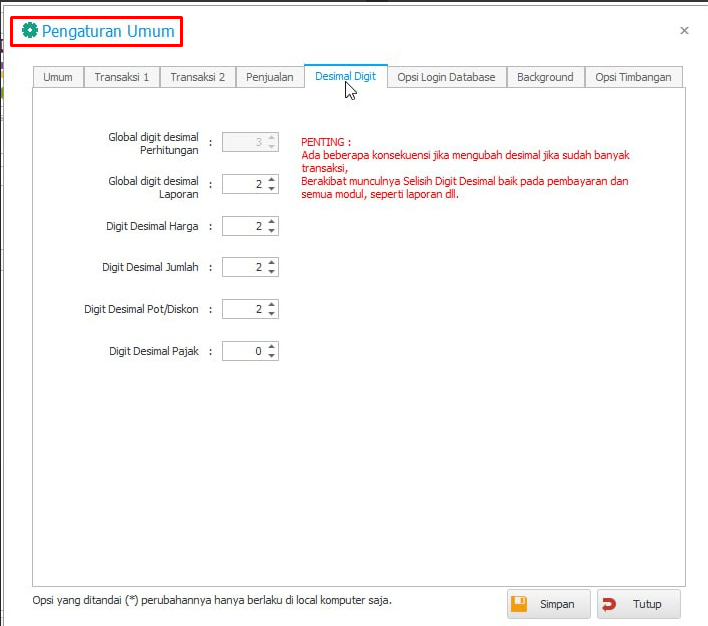This screenshot has height=626, width=708.
Task: Increase Digit Desimal Pot/Diskon value
Action: coord(272,305)
